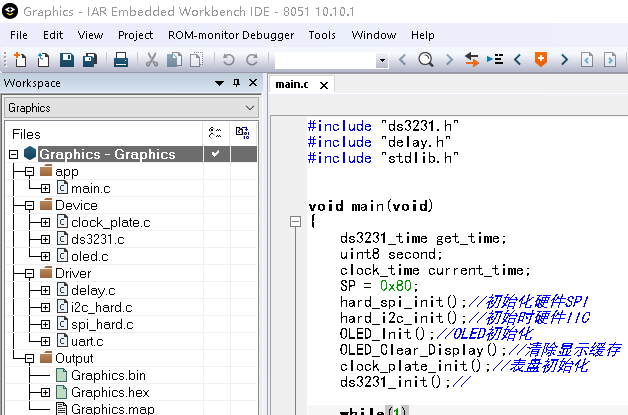Open the Edit menu

(53, 35)
